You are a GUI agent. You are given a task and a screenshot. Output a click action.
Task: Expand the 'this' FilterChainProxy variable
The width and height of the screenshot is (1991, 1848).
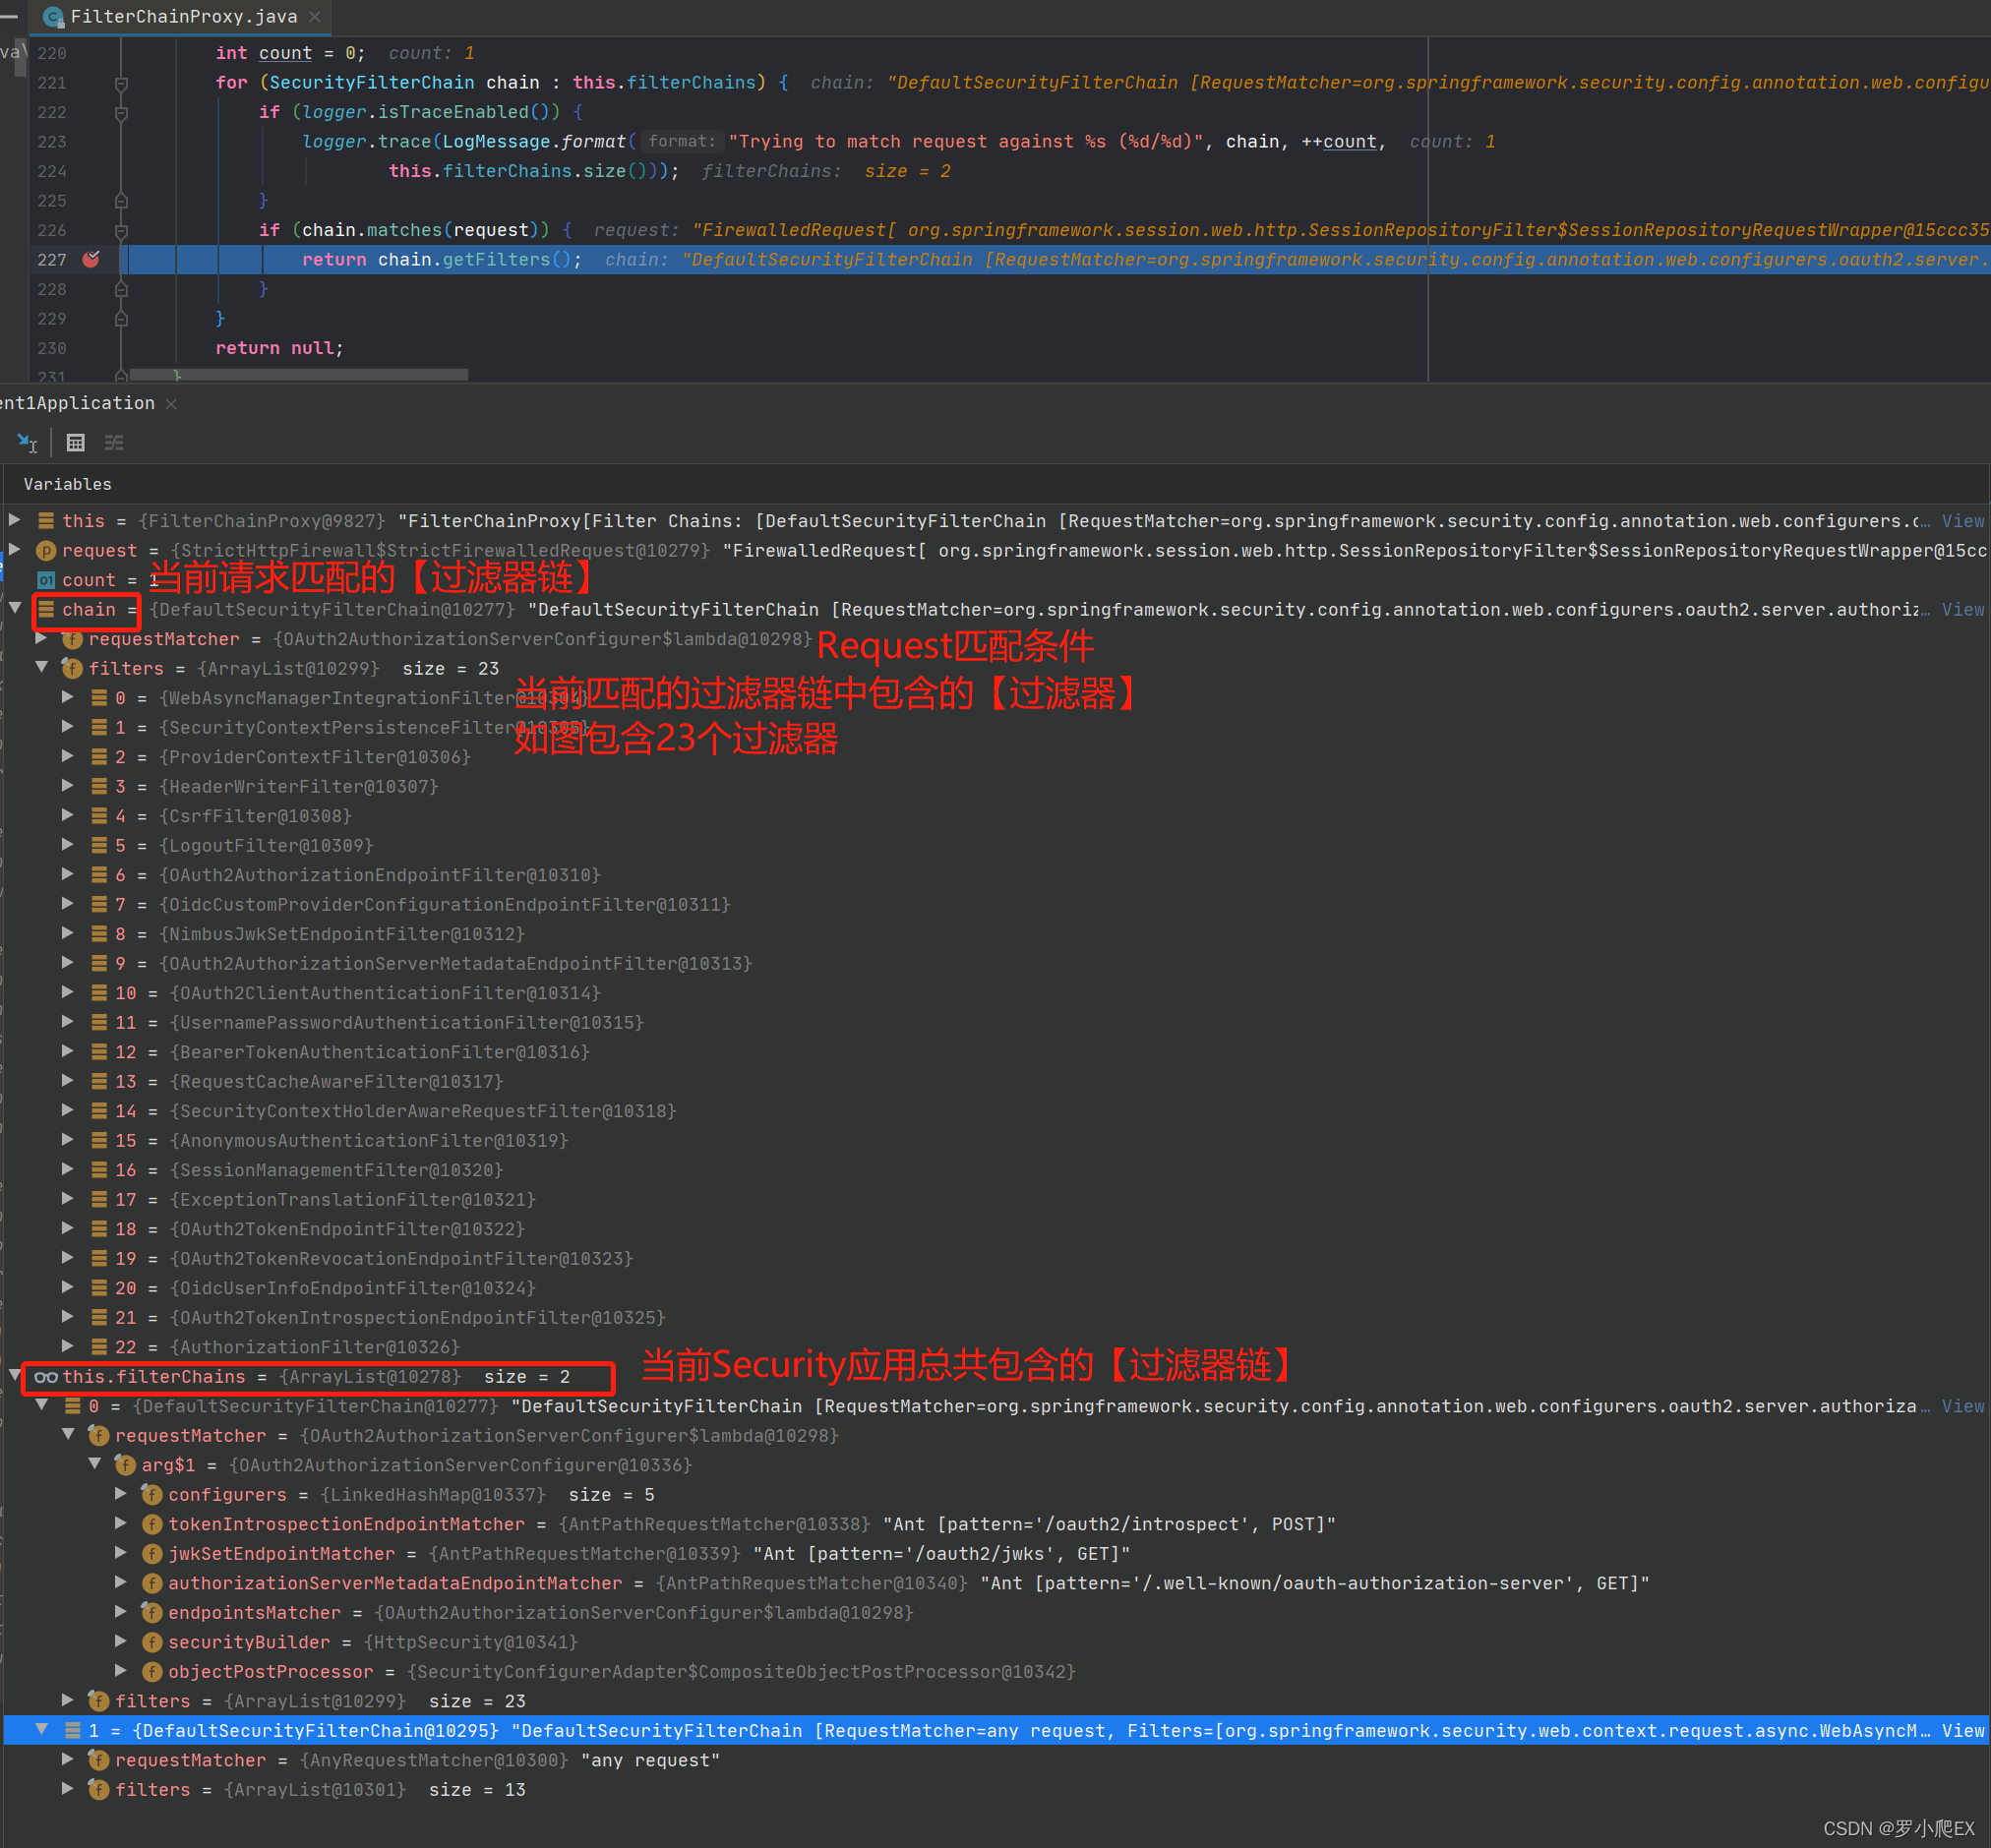click(14, 520)
